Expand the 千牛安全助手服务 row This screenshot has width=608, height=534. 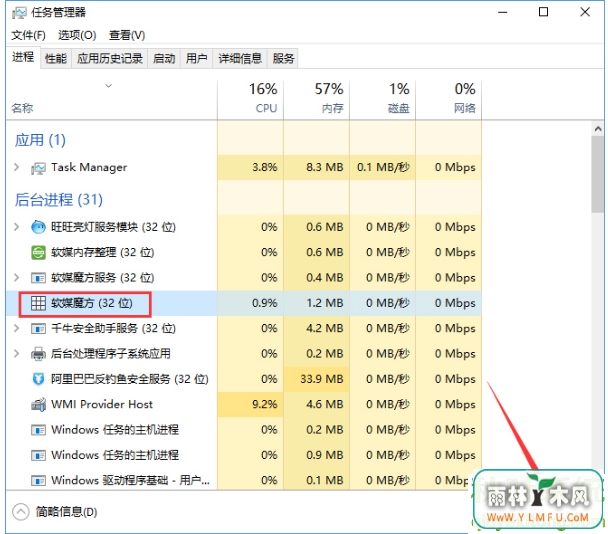pyautogui.click(x=16, y=328)
